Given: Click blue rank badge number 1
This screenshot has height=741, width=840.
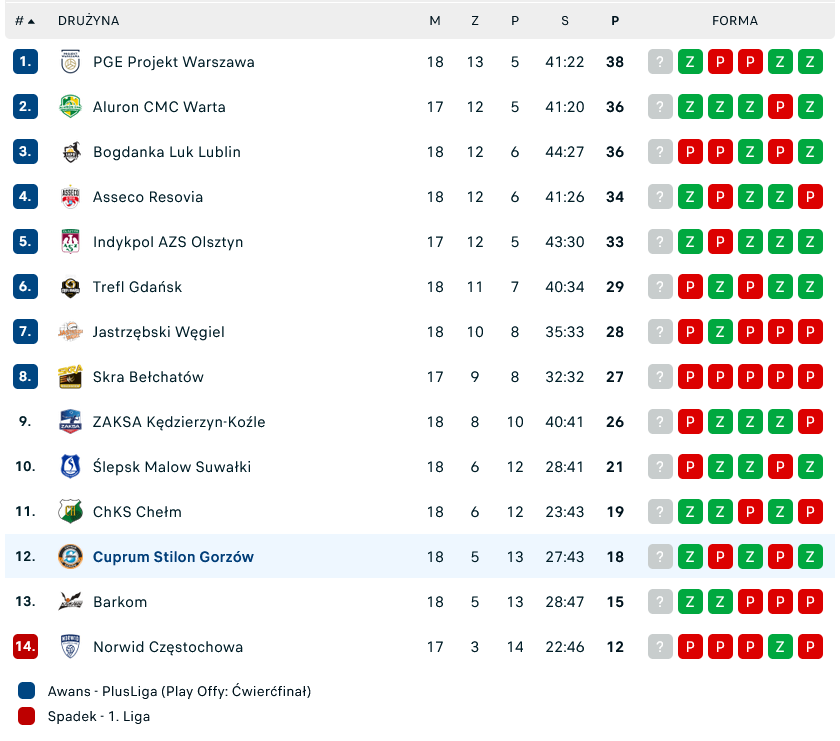Looking at the screenshot, I should [x=25, y=62].
